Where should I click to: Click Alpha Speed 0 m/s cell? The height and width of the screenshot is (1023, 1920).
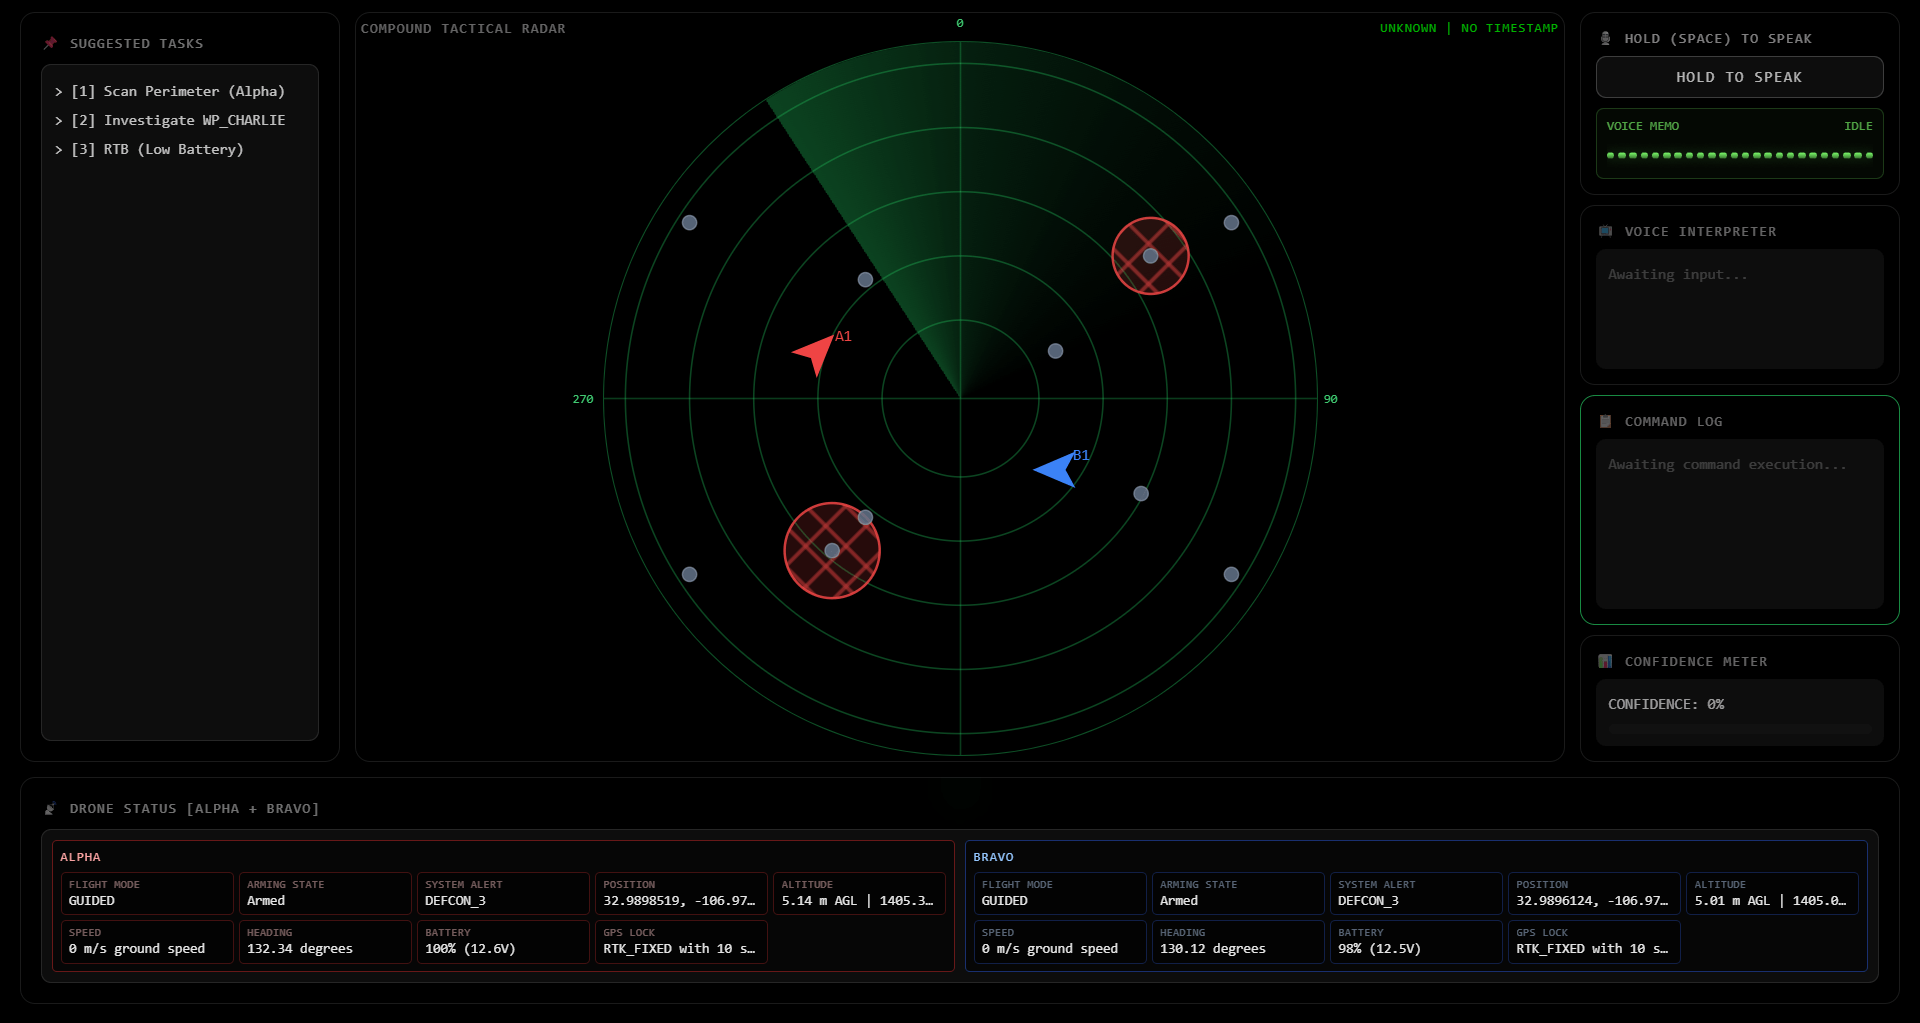click(x=147, y=941)
